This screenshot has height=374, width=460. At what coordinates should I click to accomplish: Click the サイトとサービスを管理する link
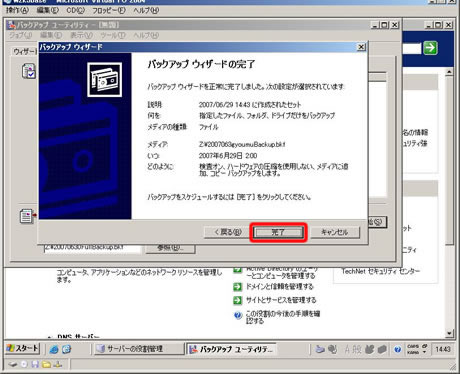point(281,300)
